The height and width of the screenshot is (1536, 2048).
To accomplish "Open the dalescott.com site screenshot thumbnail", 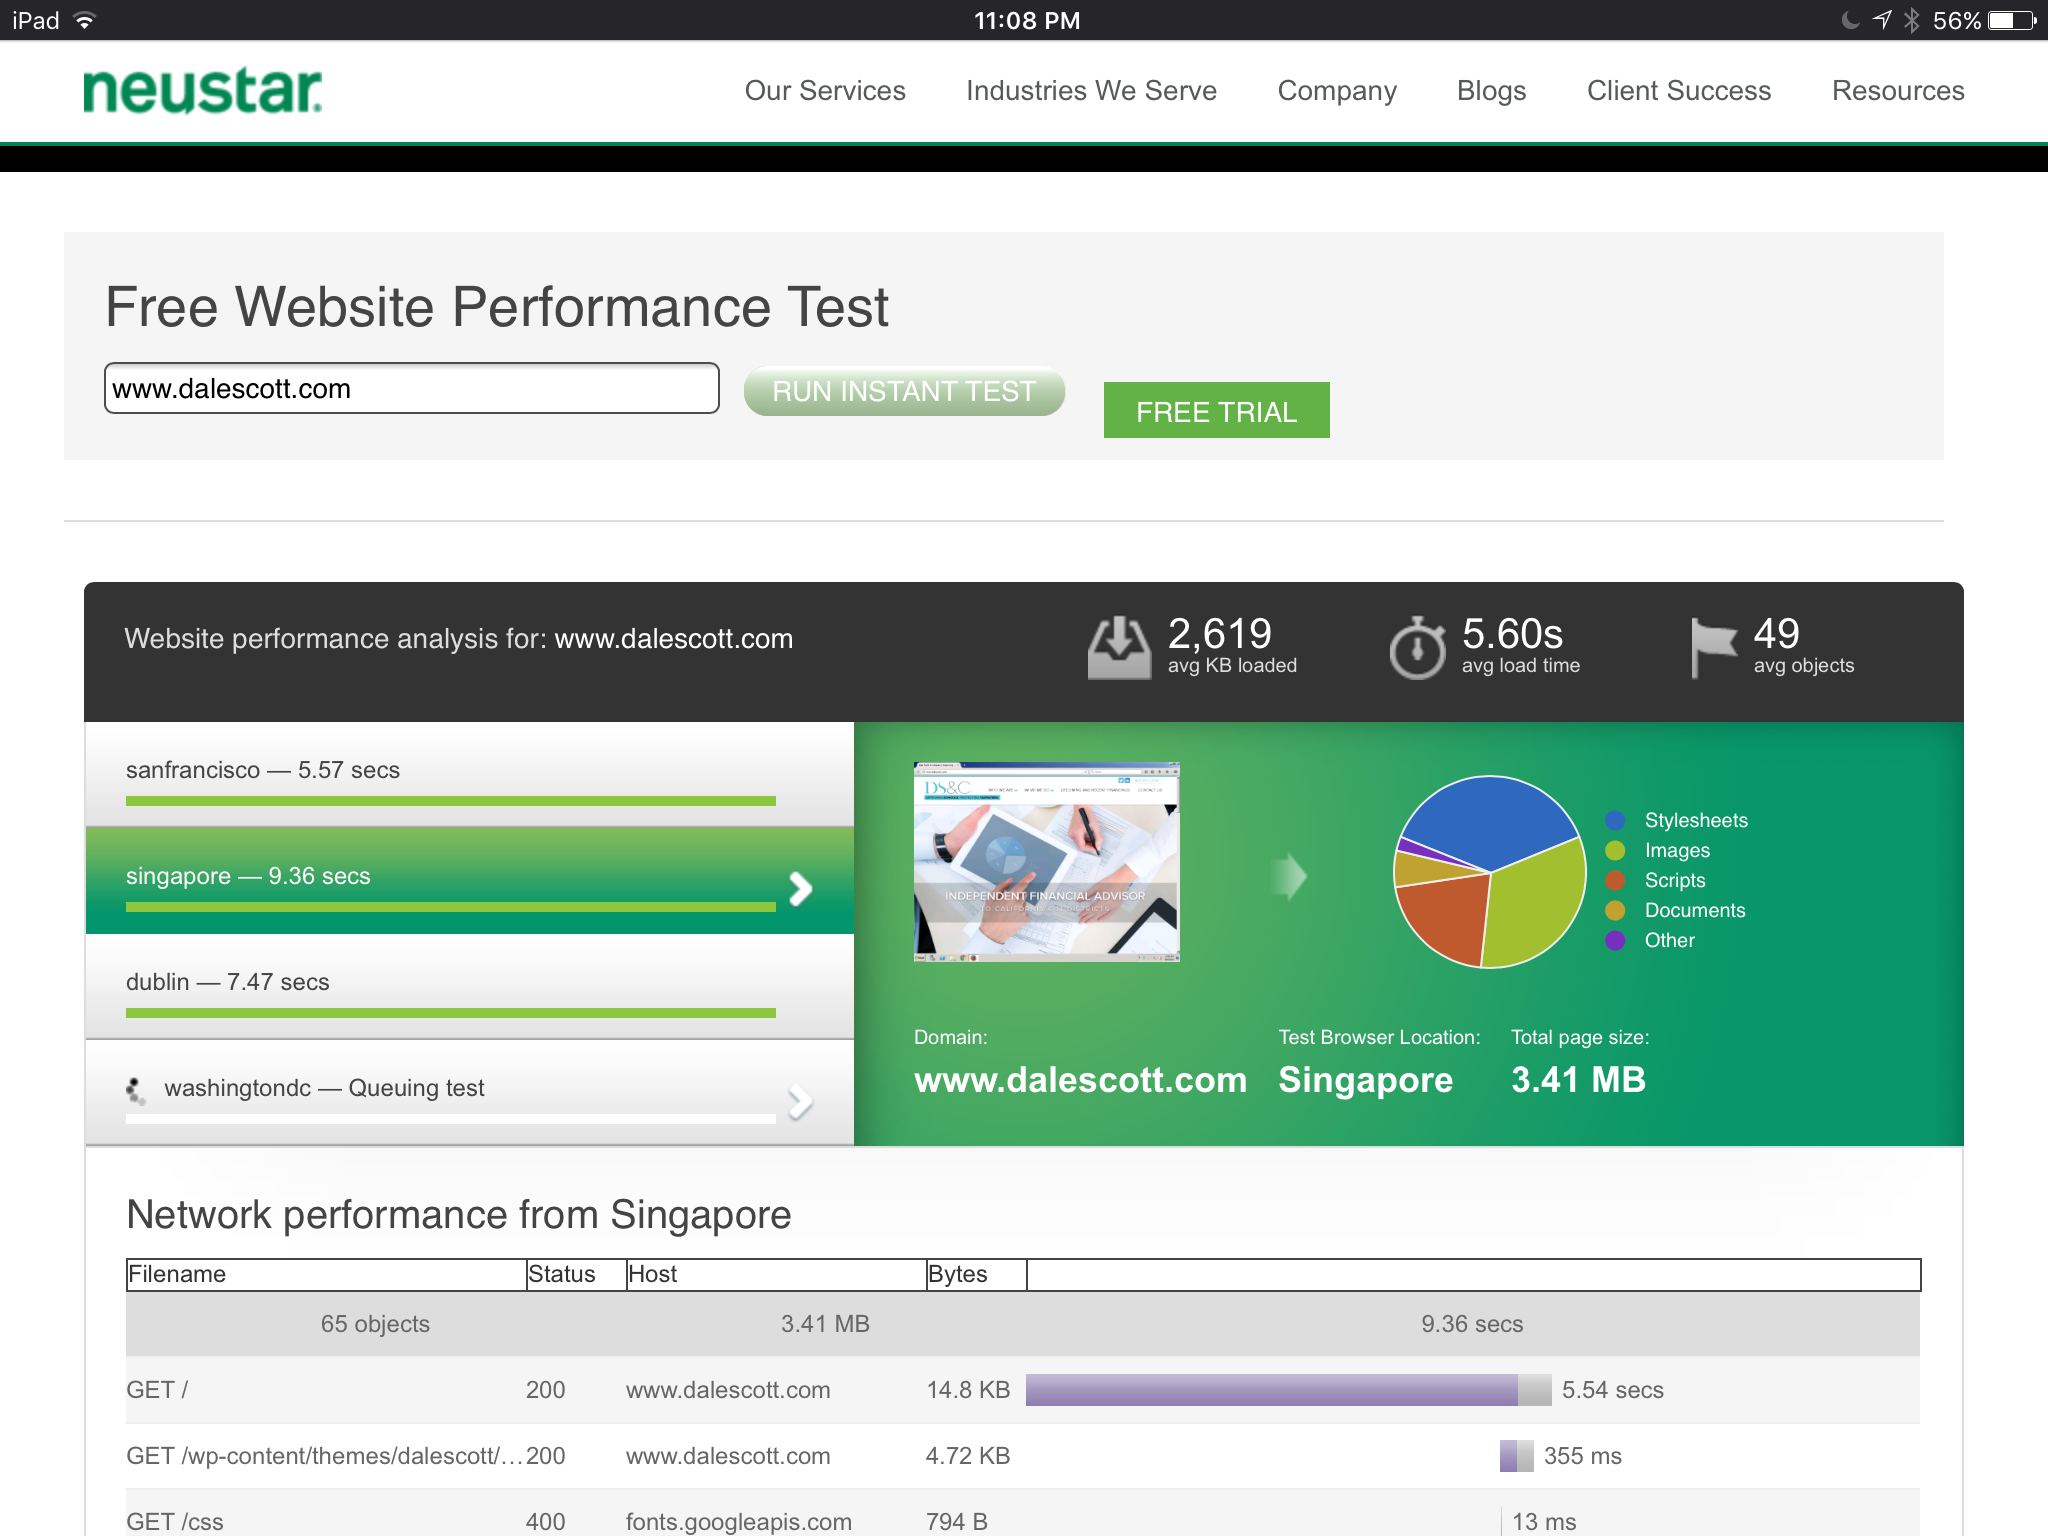I will [1047, 862].
